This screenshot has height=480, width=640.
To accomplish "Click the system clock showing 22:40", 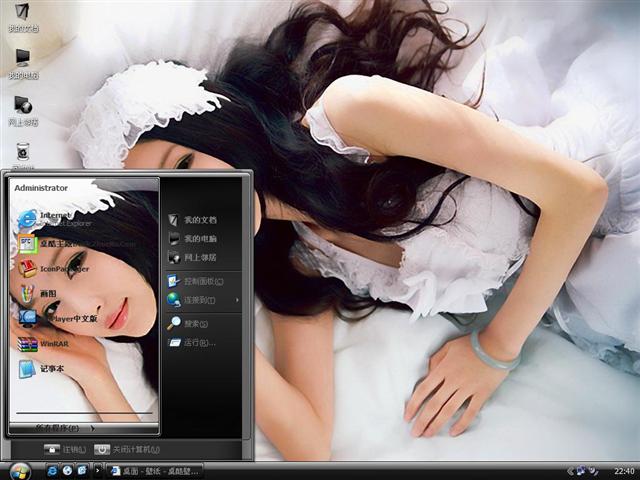I will coord(623,470).
